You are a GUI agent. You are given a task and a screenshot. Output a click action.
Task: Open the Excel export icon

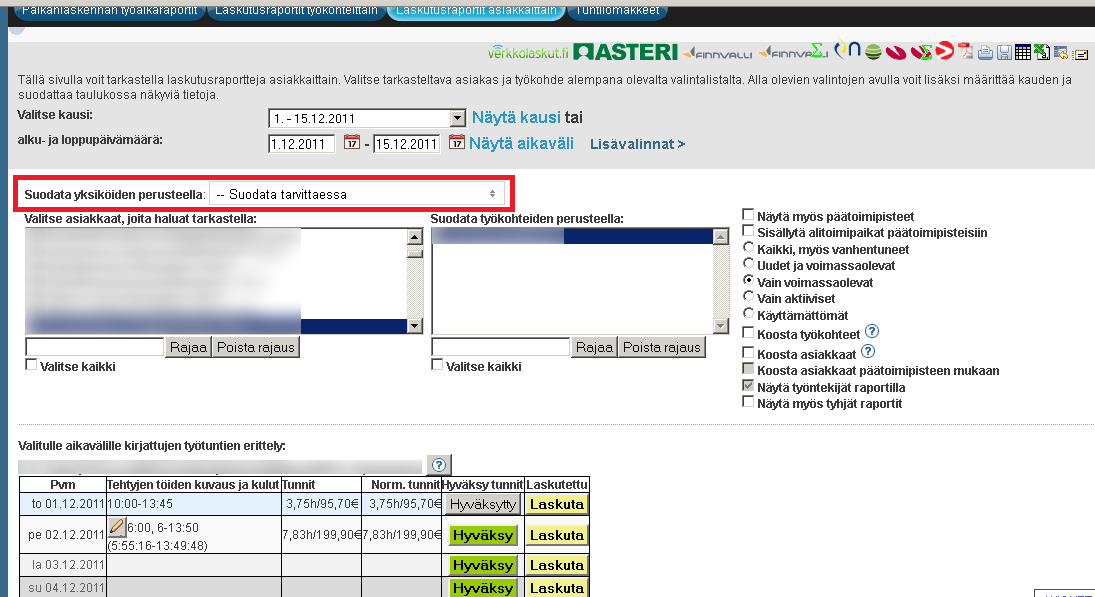[1041, 52]
